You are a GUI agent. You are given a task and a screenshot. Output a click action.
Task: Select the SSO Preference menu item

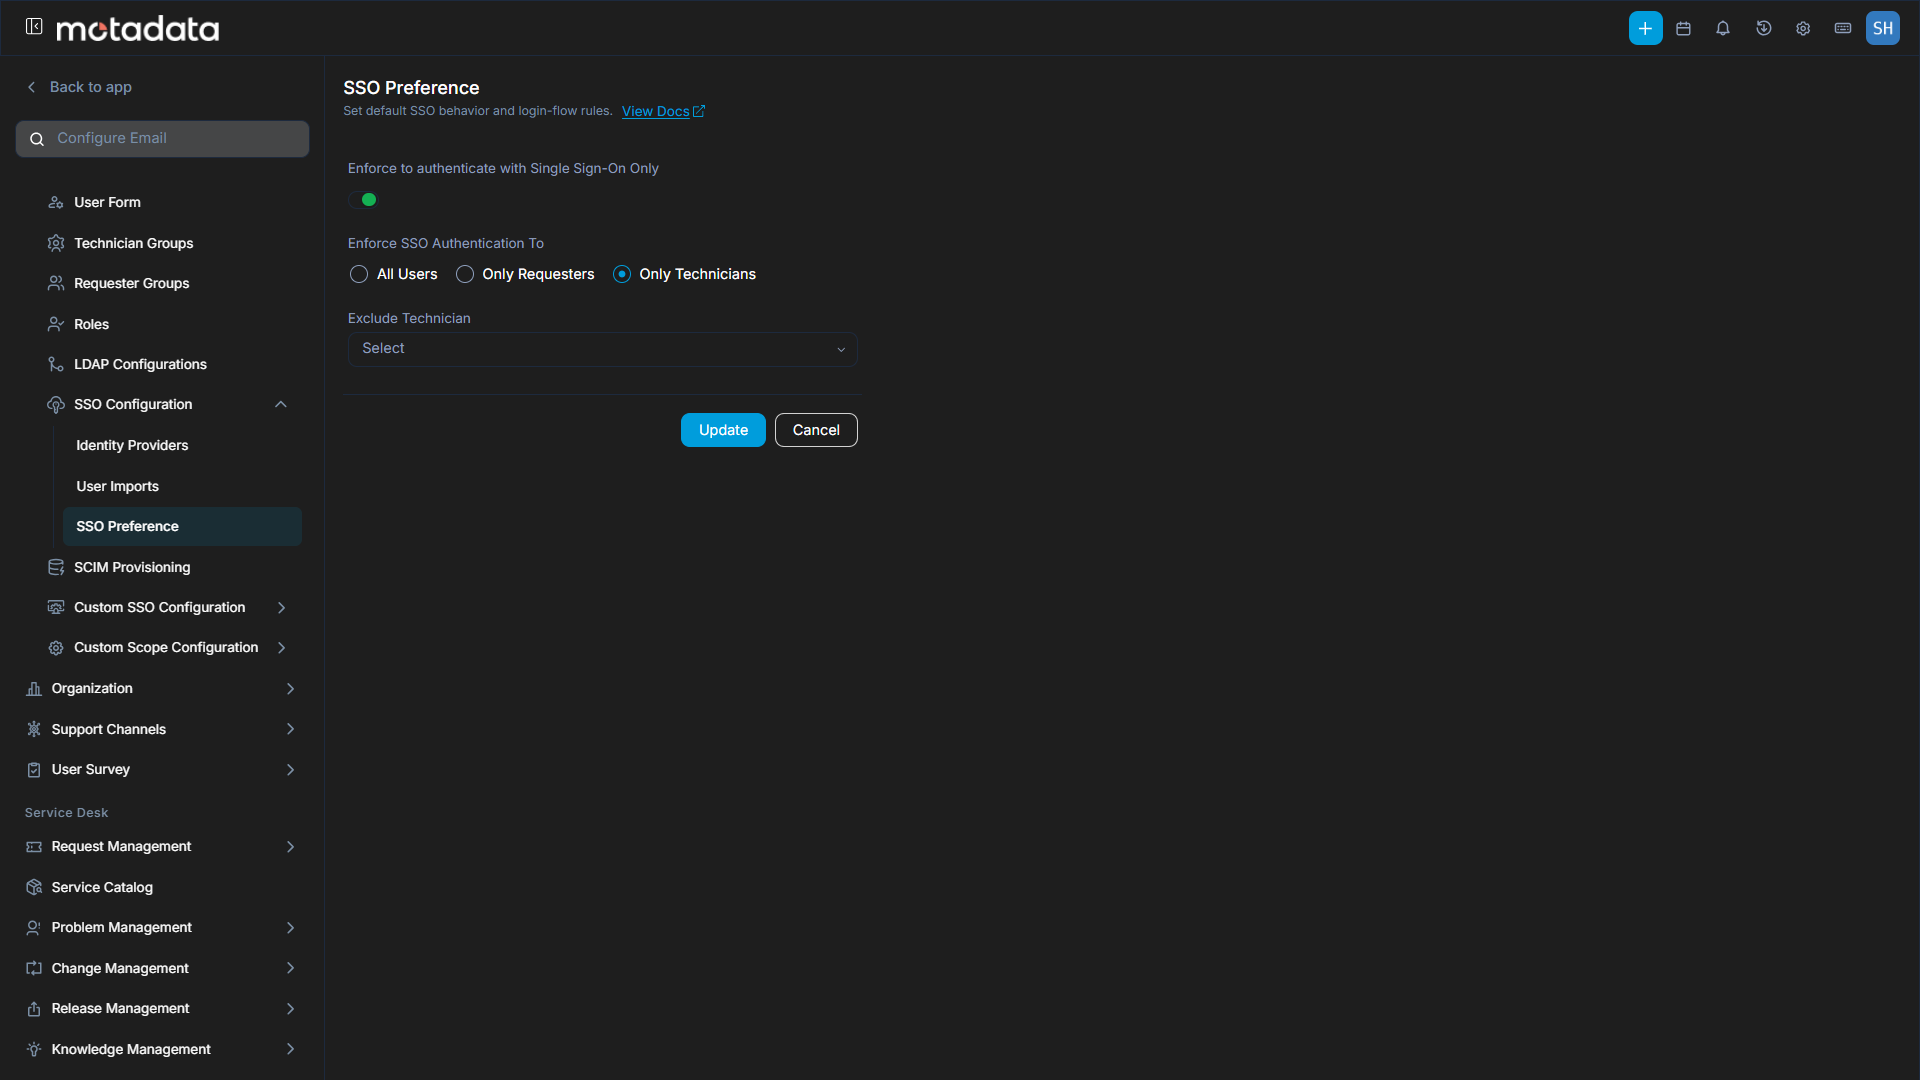pos(182,526)
